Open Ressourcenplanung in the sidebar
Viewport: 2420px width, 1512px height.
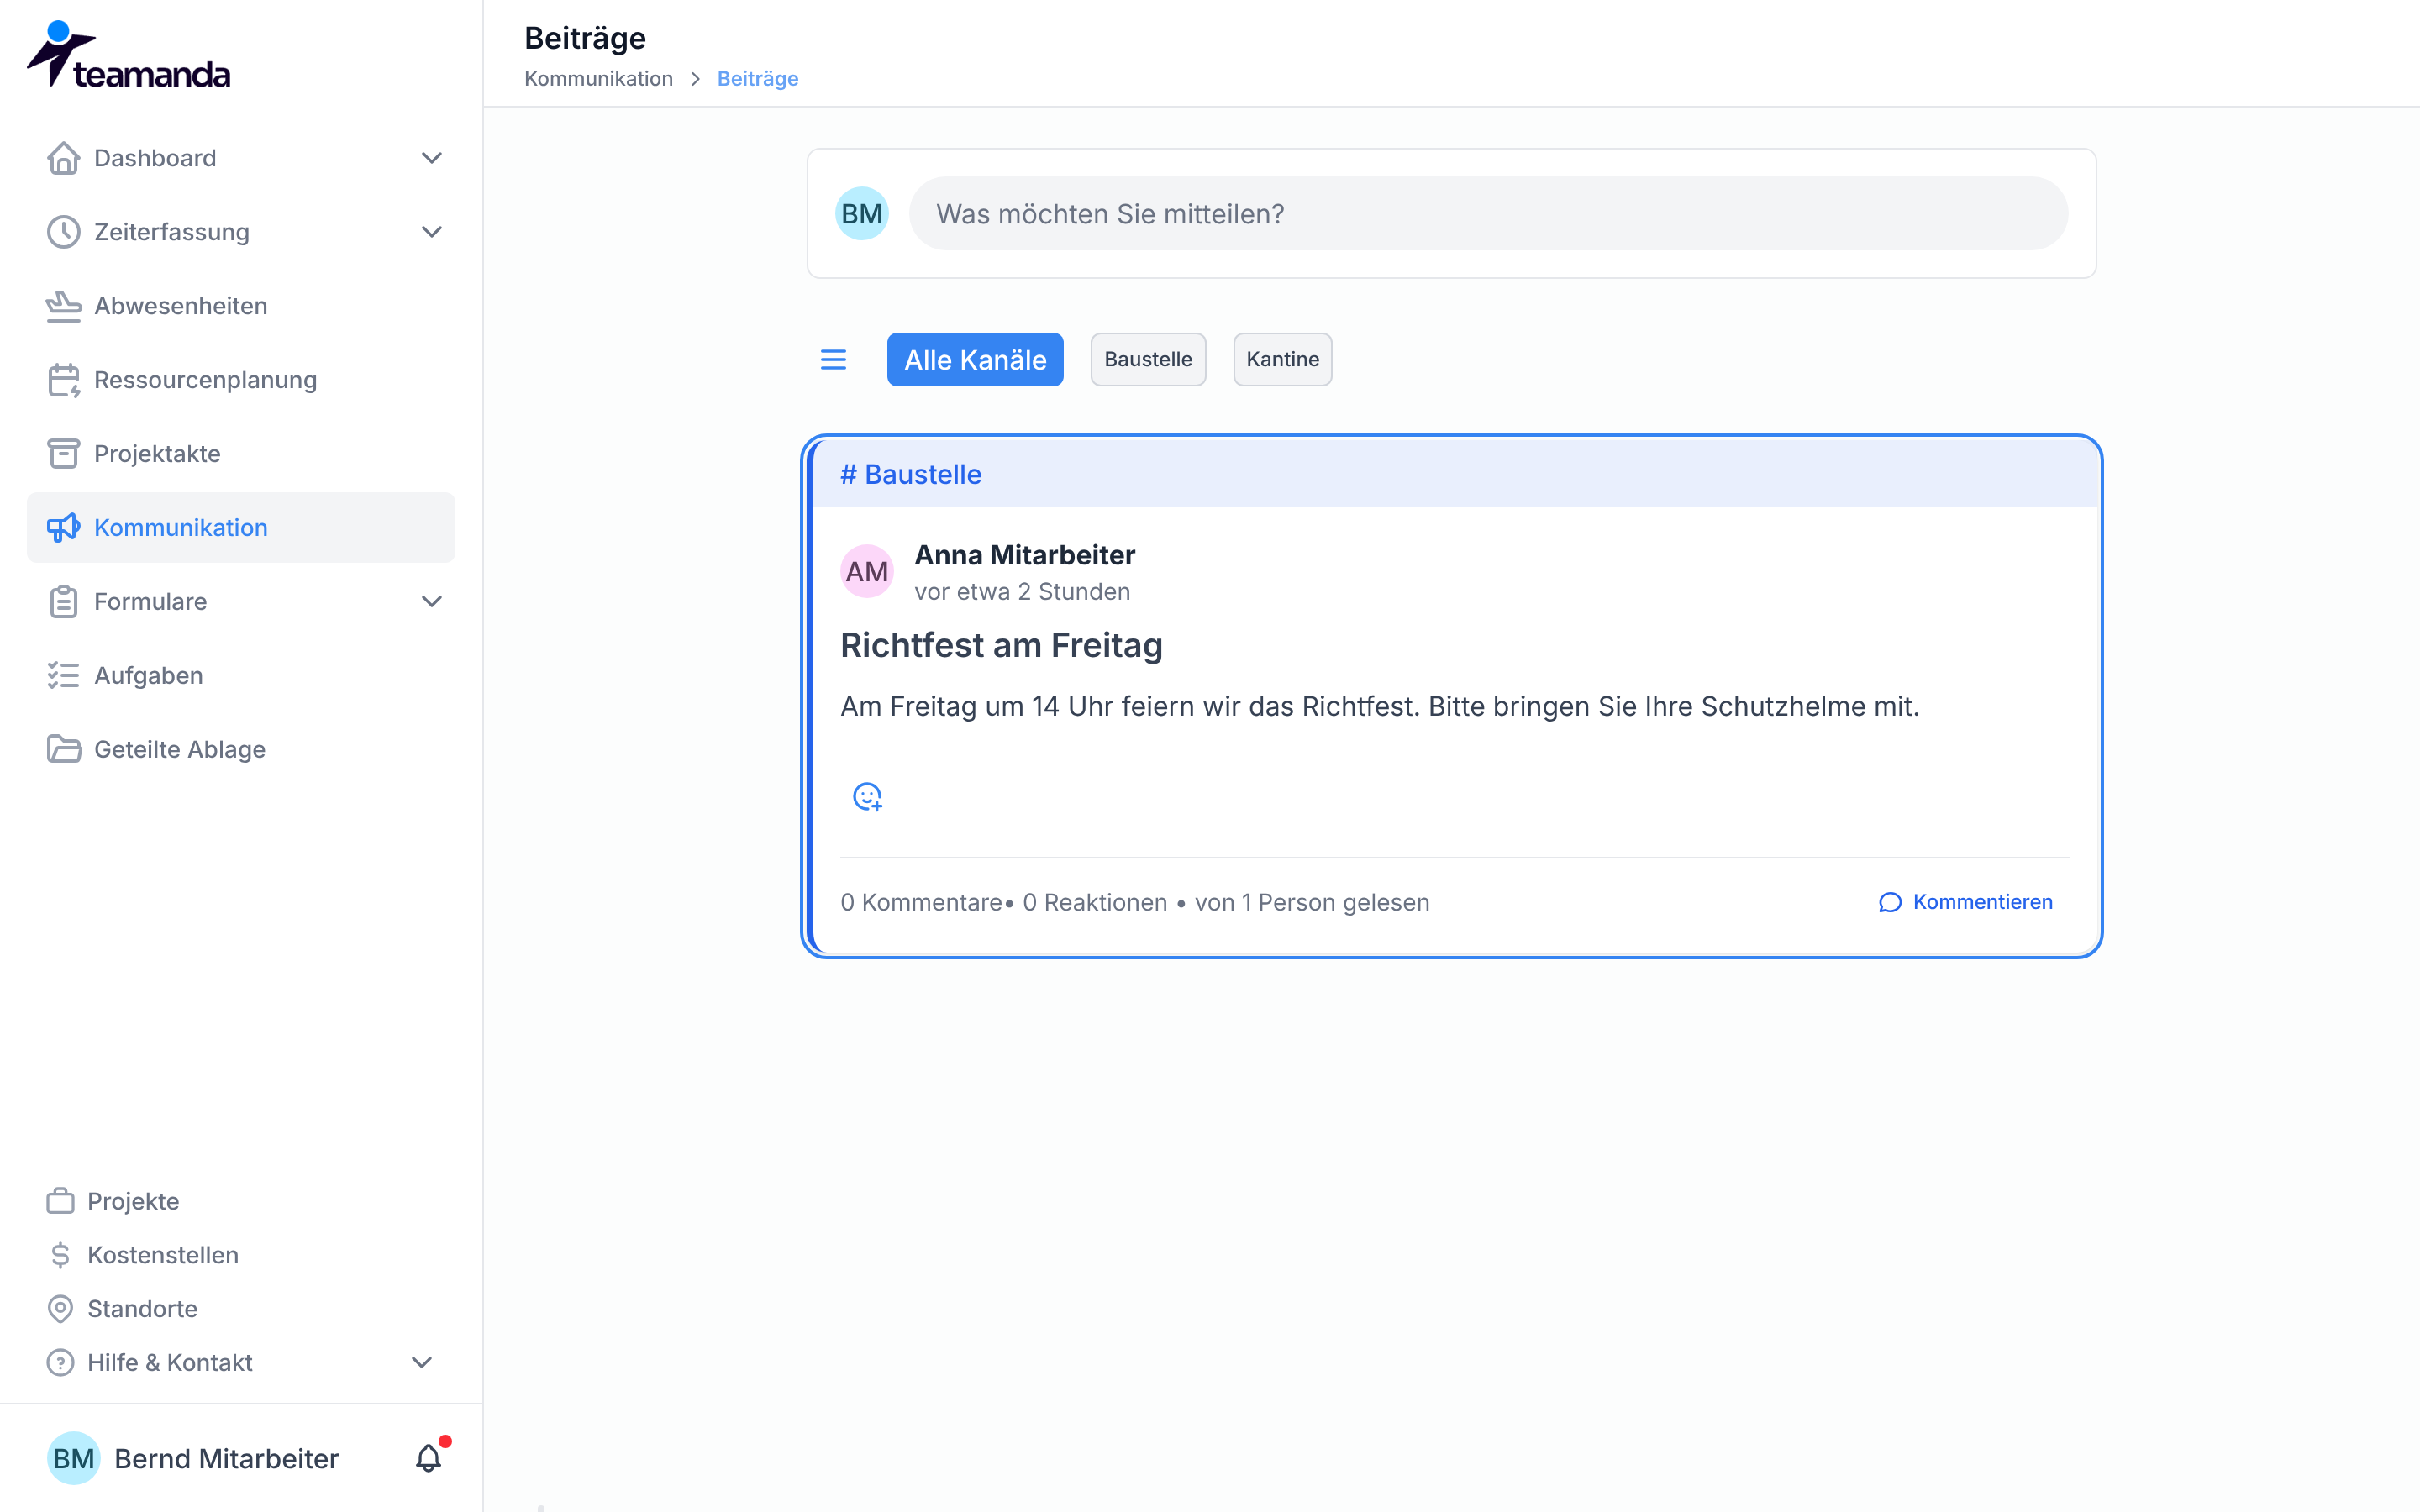coord(241,380)
